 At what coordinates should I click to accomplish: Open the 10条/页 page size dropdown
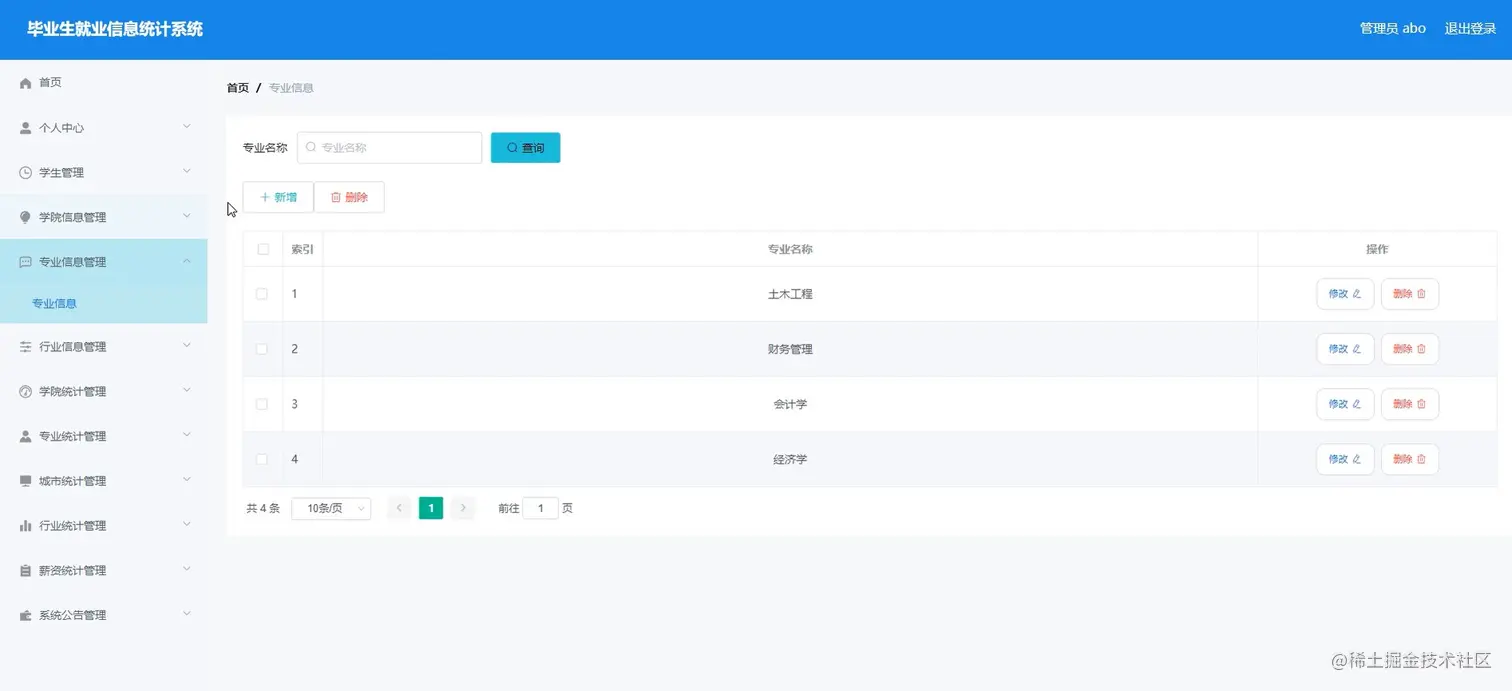(331, 508)
